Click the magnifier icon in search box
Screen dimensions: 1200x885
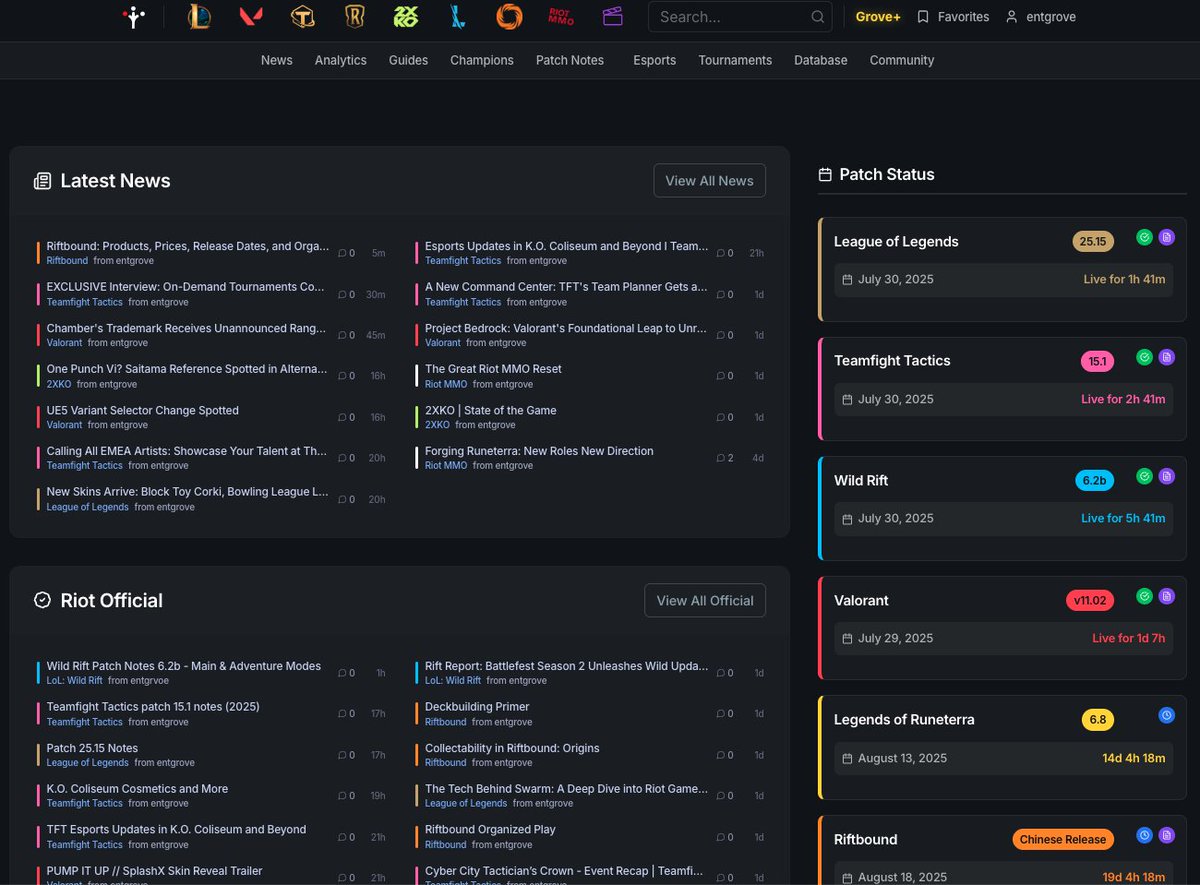(x=817, y=17)
